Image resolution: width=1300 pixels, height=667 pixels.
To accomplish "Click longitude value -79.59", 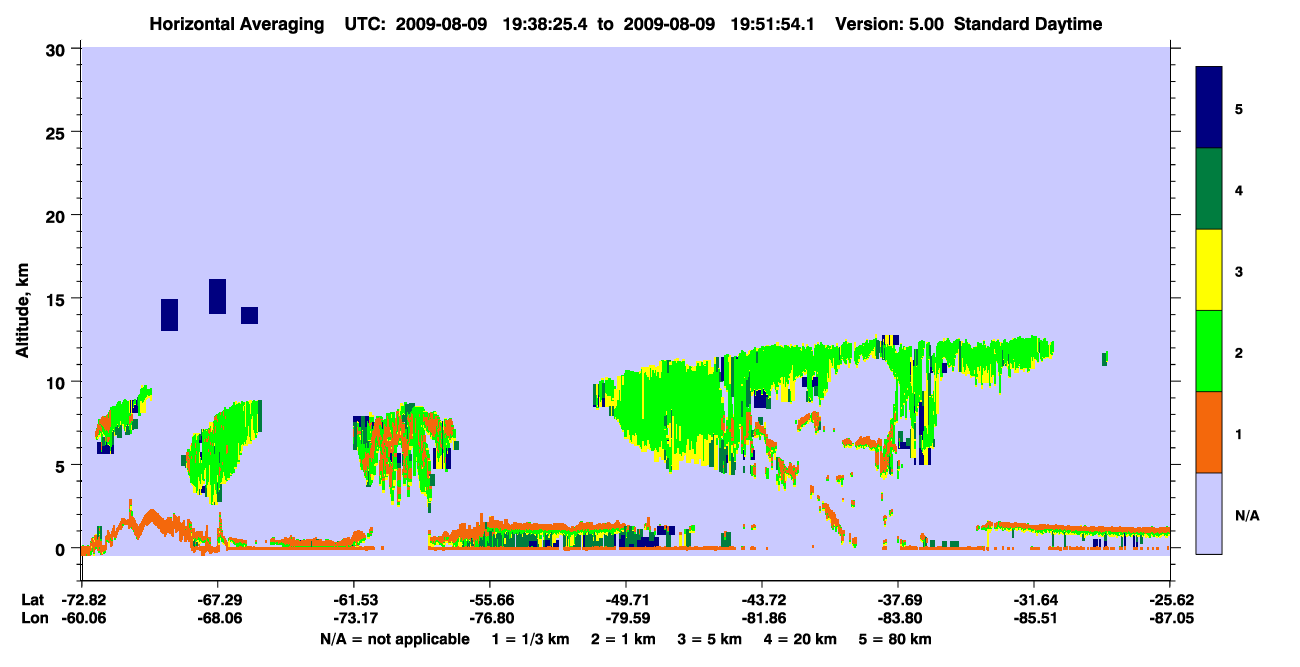I will click(x=626, y=618).
